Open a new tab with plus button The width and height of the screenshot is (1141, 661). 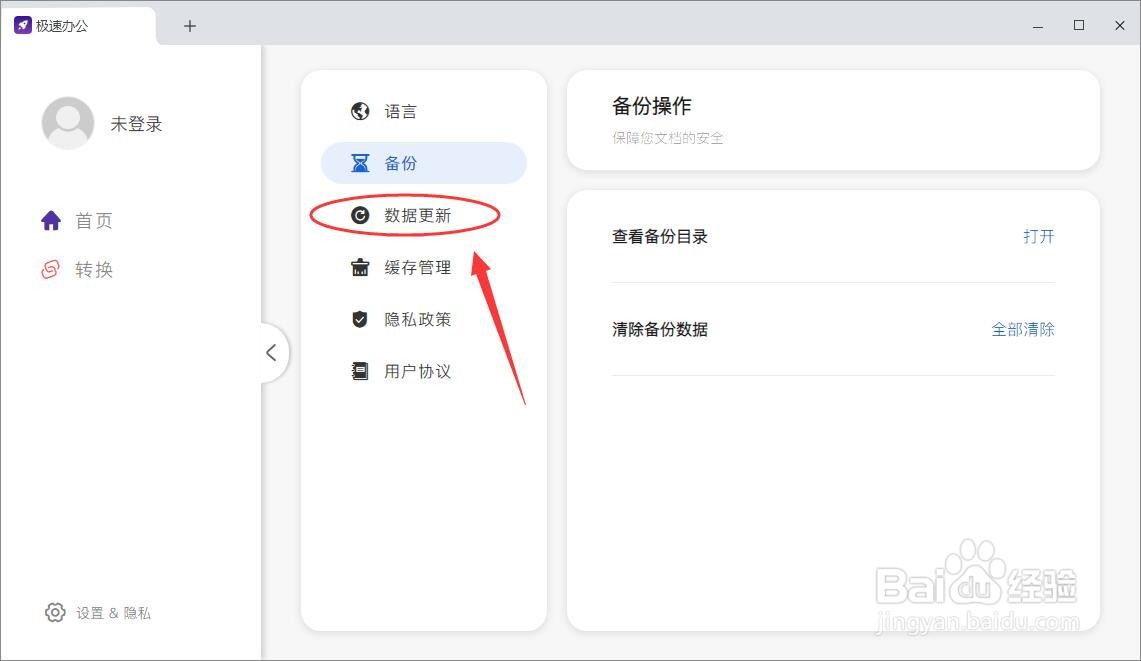(x=190, y=26)
